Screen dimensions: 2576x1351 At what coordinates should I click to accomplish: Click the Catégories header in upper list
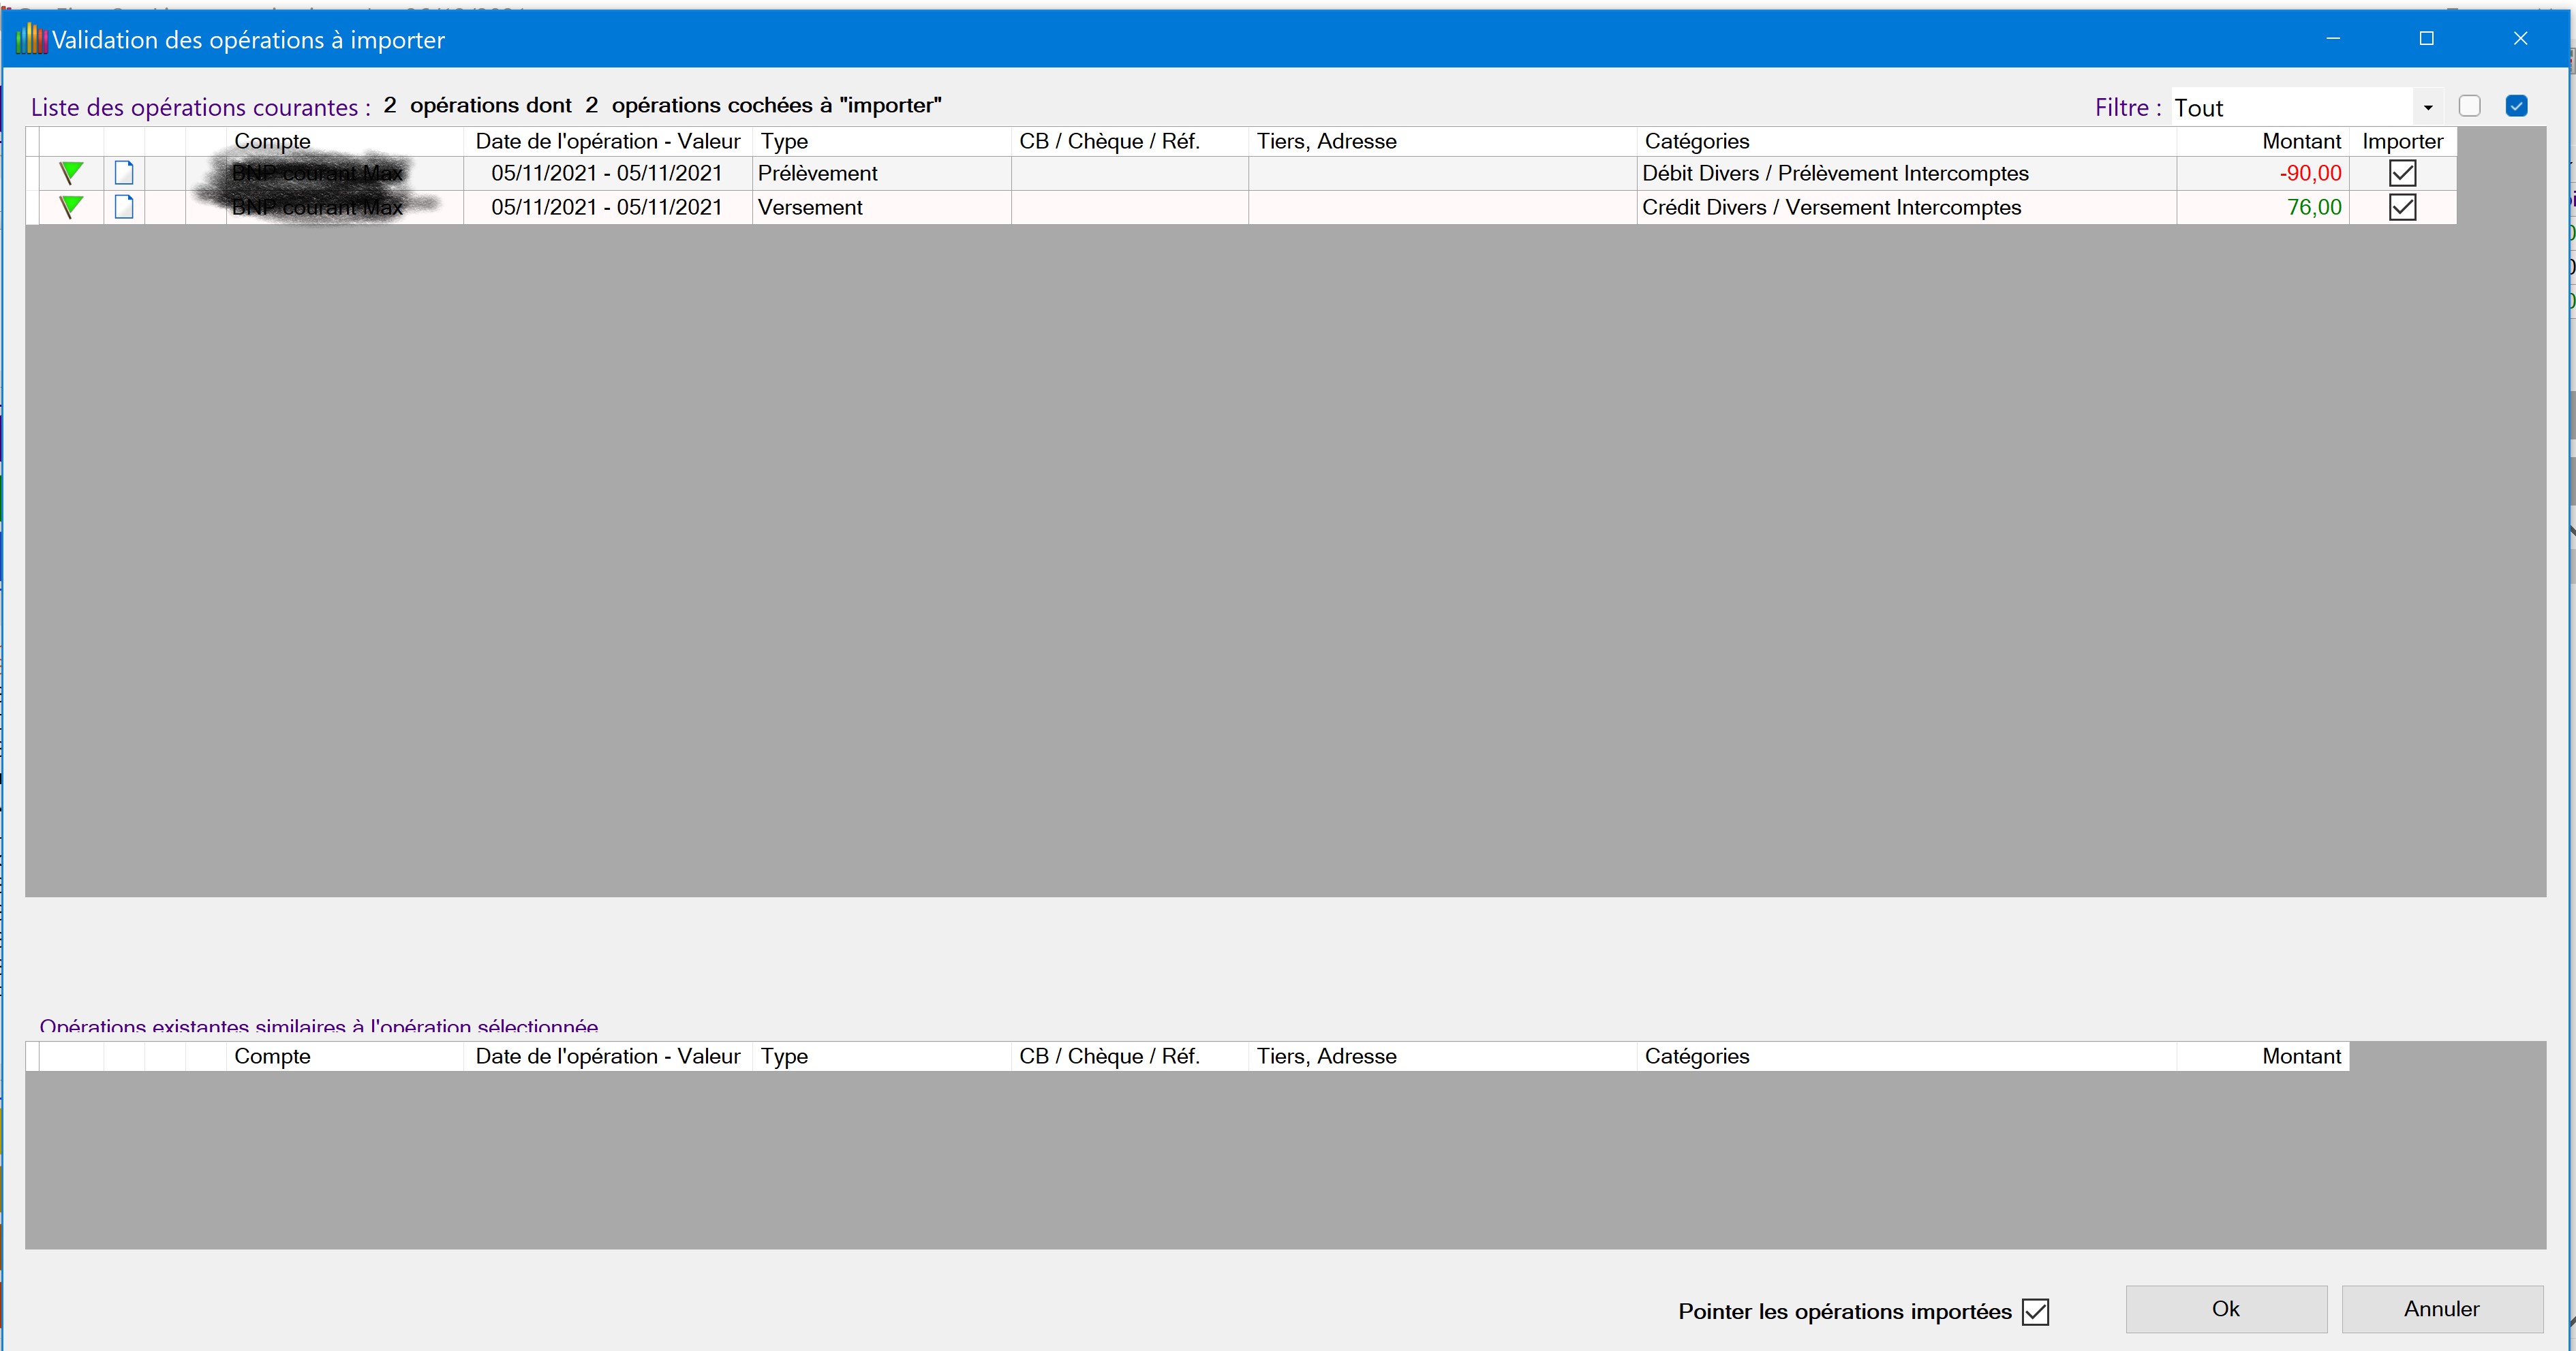click(x=1697, y=141)
